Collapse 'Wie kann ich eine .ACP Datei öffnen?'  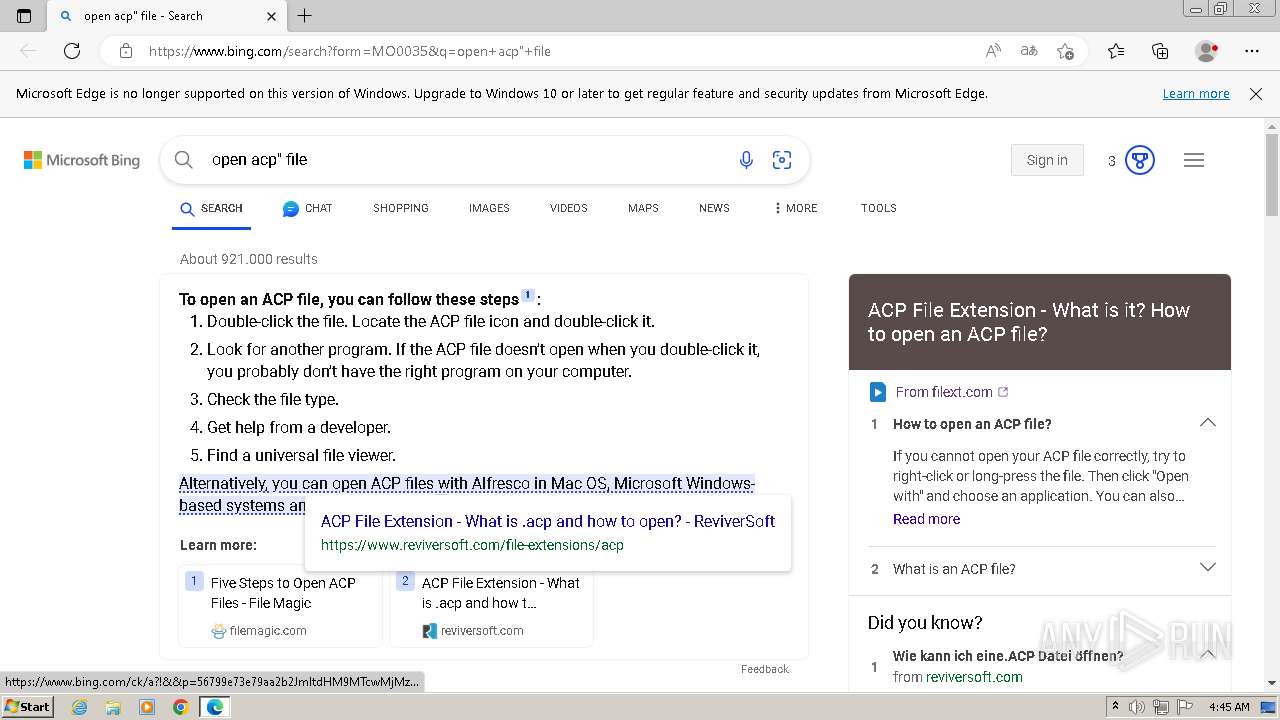[x=1208, y=655]
